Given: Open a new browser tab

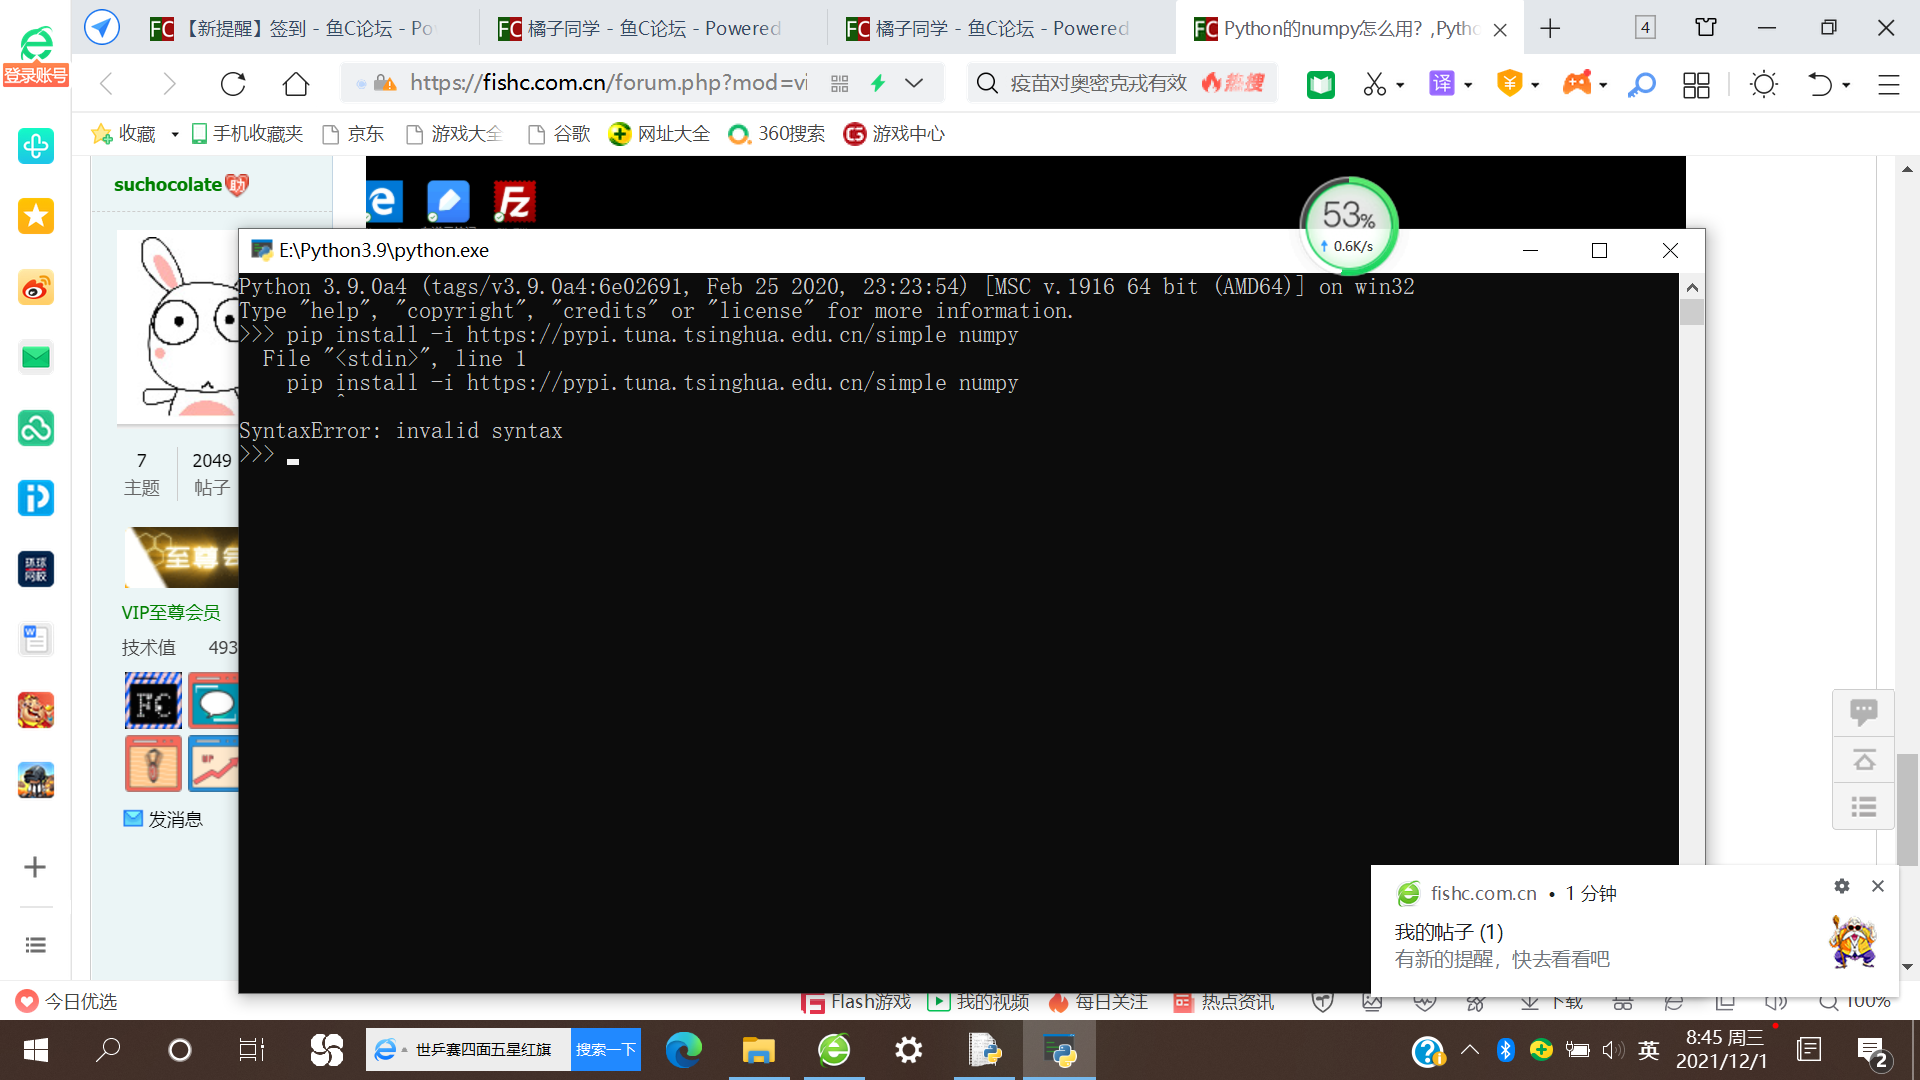Looking at the screenshot, I should [1550, 28].
